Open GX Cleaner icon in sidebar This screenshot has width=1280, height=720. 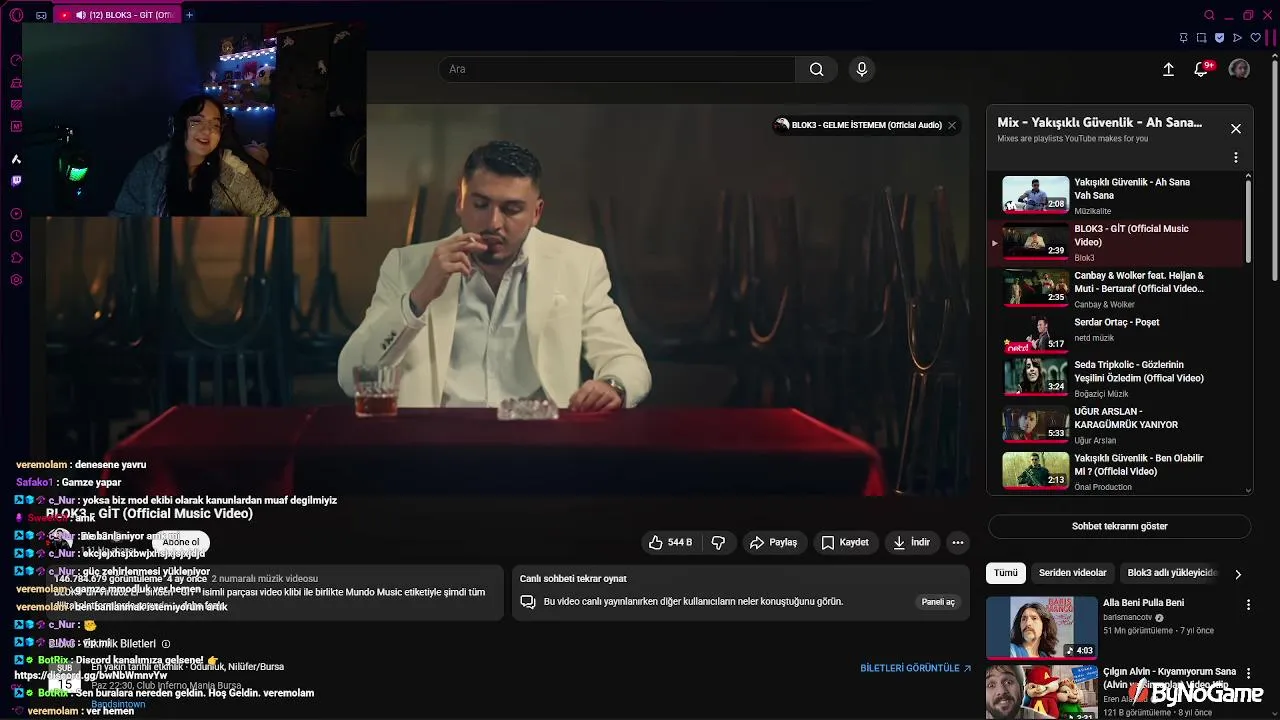(x=16, y=82)
